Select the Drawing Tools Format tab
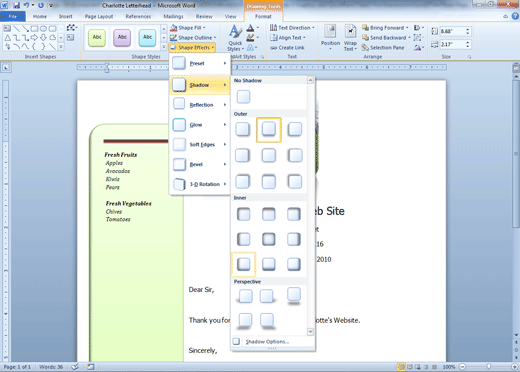Viewport: 520px width, 372px height. click(x=263, y=16)
